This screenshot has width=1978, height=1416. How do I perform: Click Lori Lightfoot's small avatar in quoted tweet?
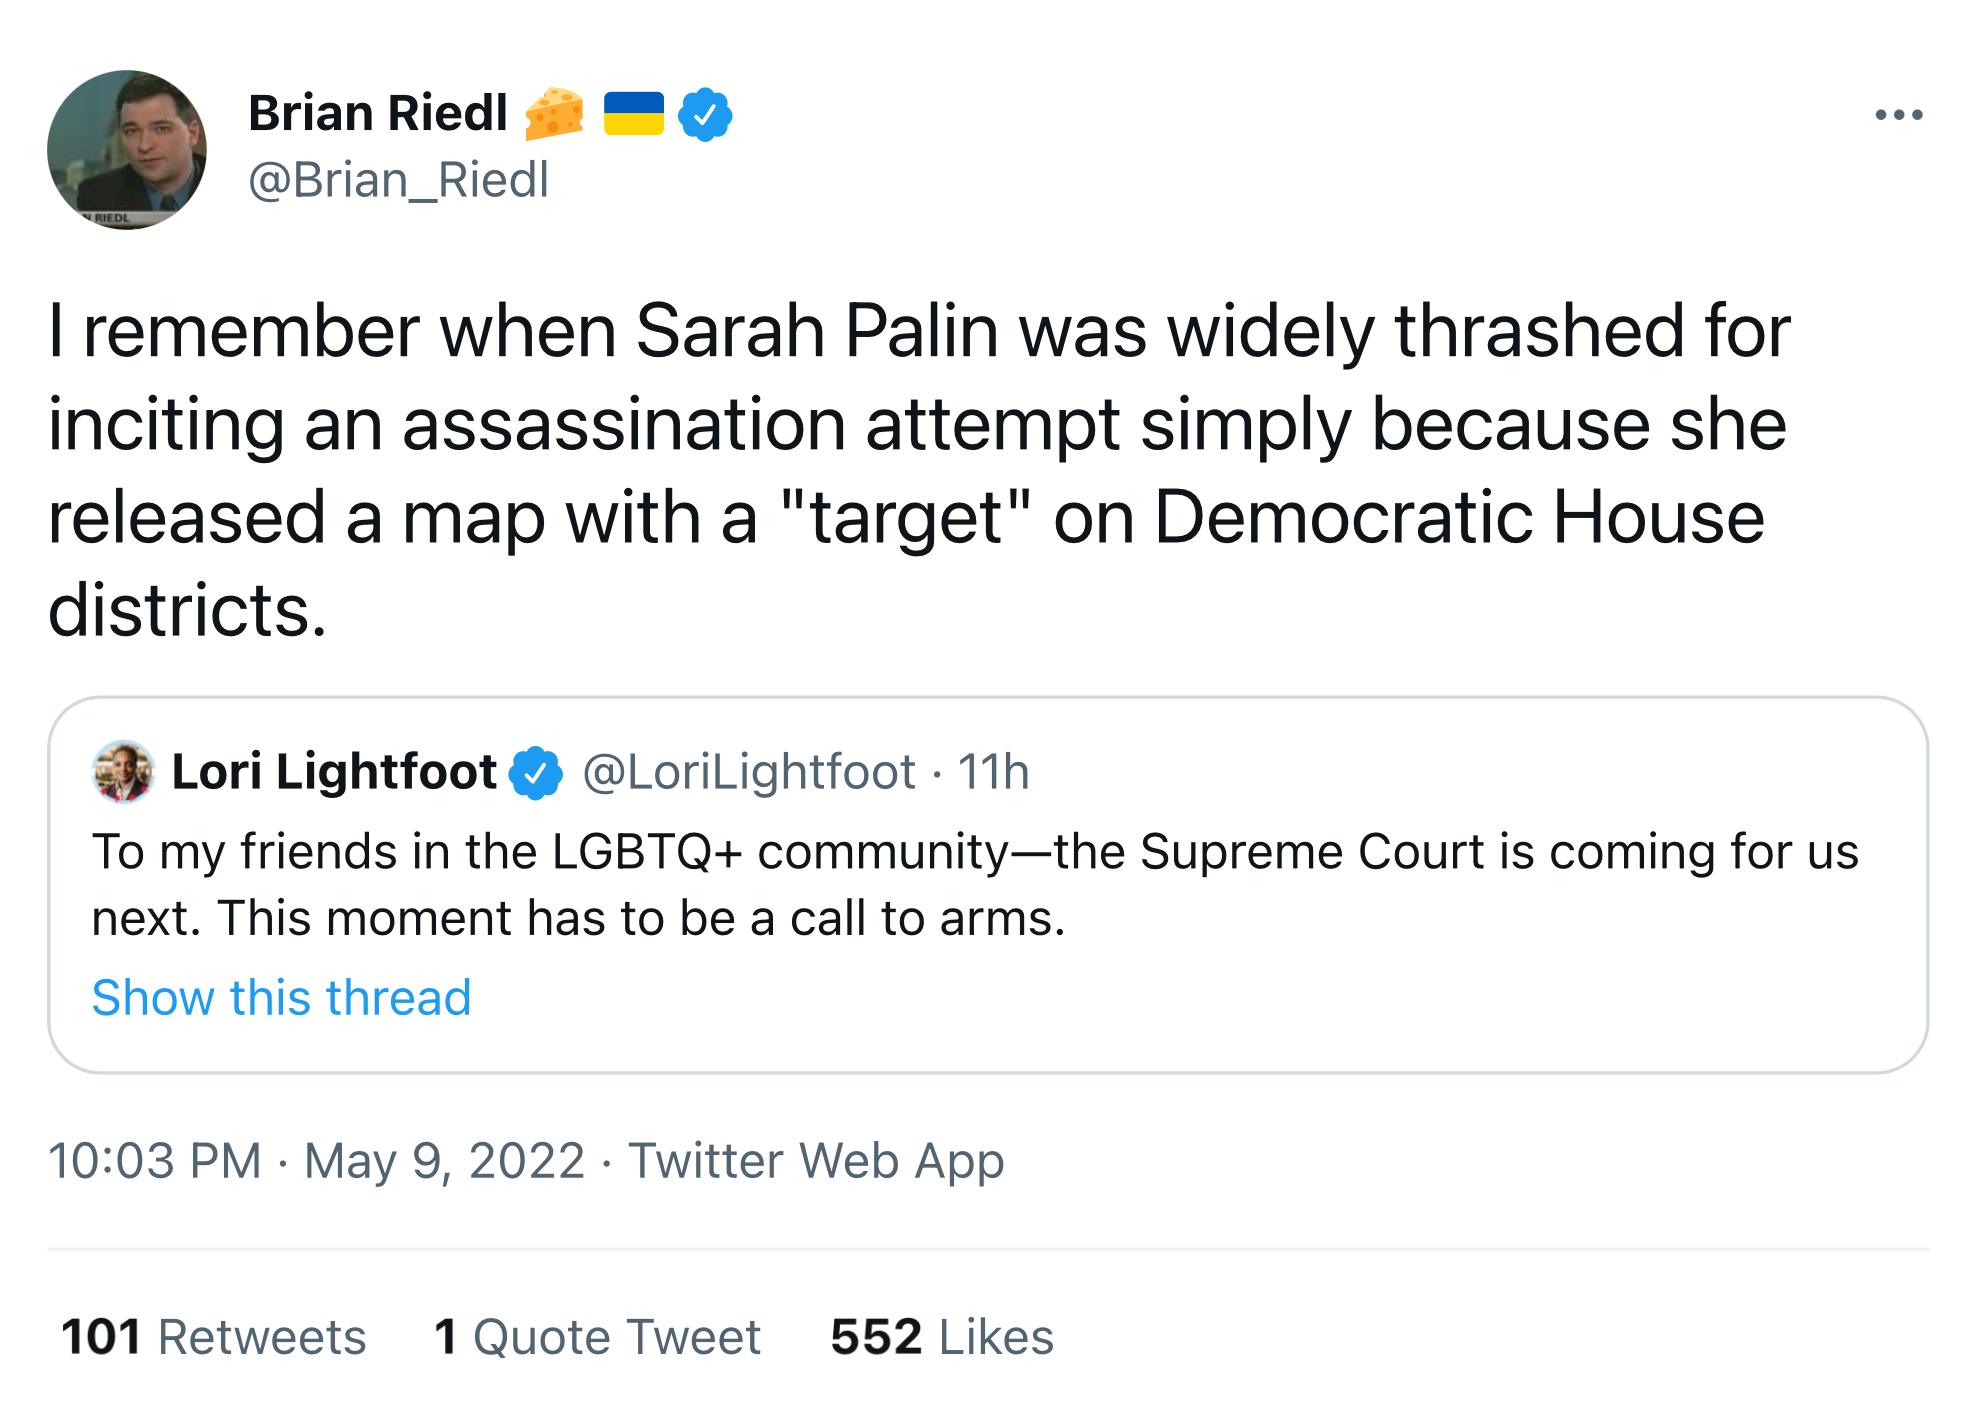(x=123, y=771)
